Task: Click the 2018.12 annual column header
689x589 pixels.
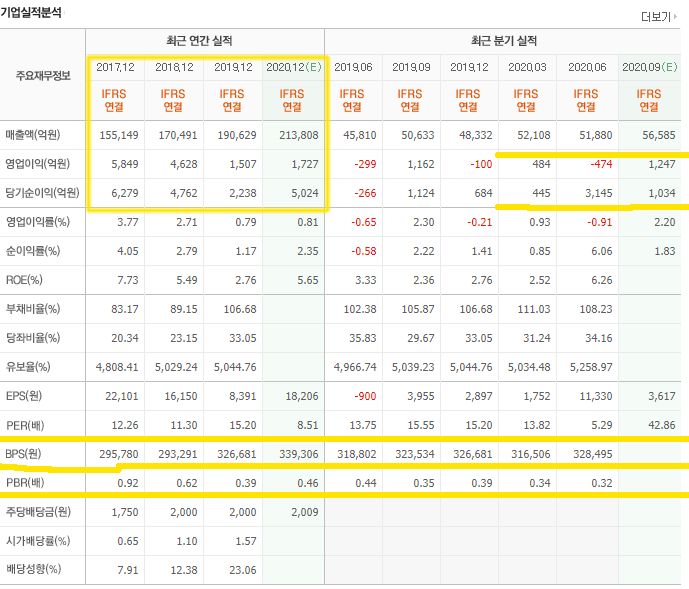Action: click(x=174, y=67)
